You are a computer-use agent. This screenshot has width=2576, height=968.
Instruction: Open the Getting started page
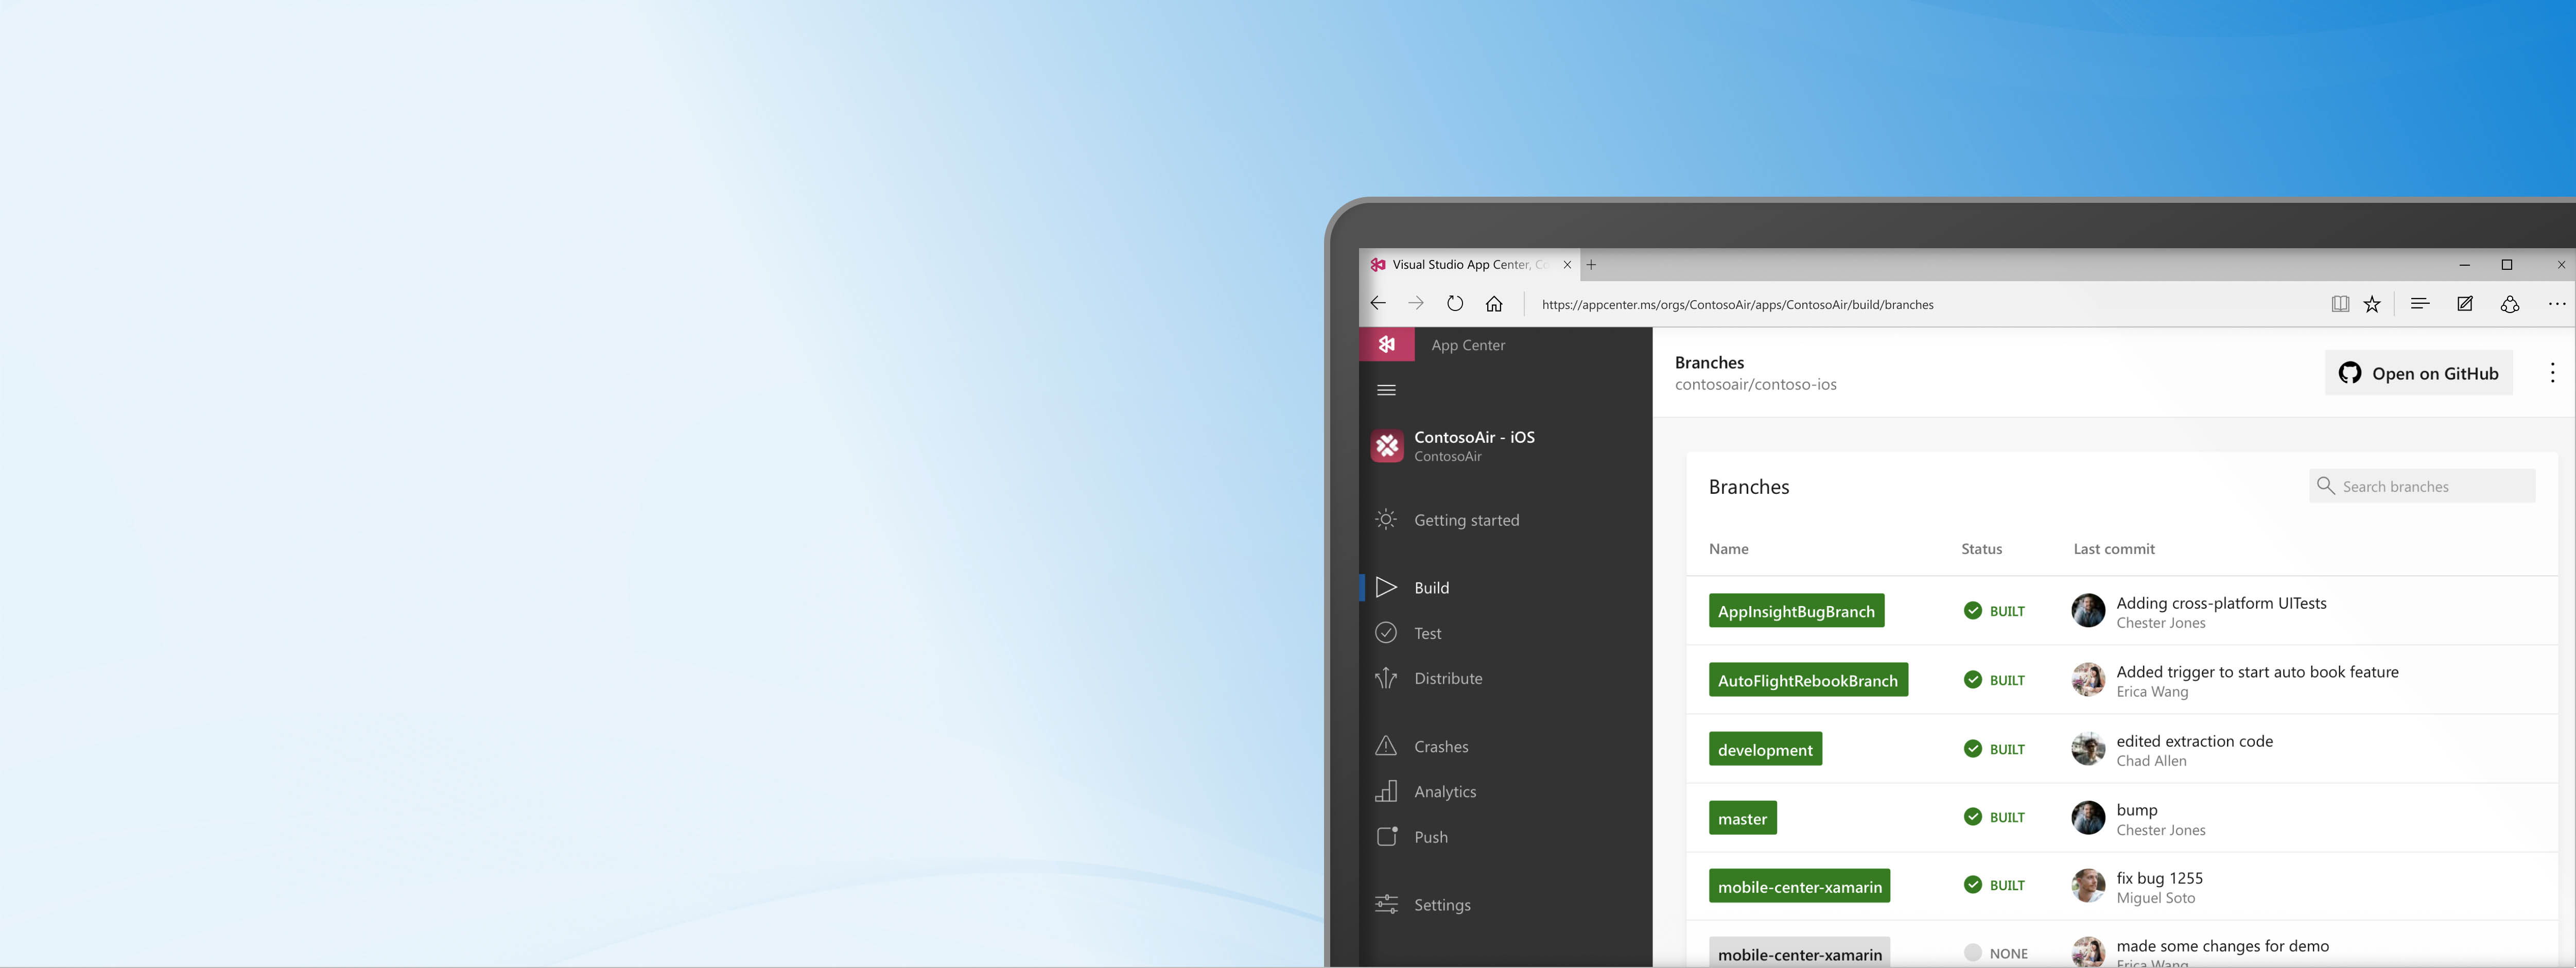point(1465,519)
